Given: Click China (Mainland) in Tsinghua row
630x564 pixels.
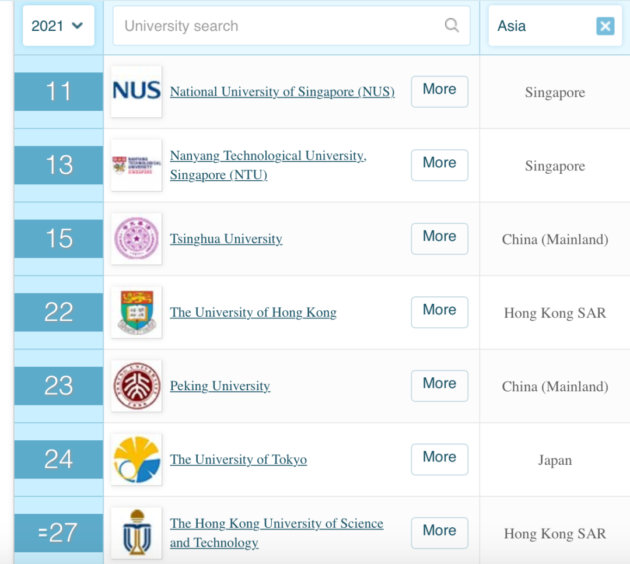Looking at the screenshot, I should [555, 239].
